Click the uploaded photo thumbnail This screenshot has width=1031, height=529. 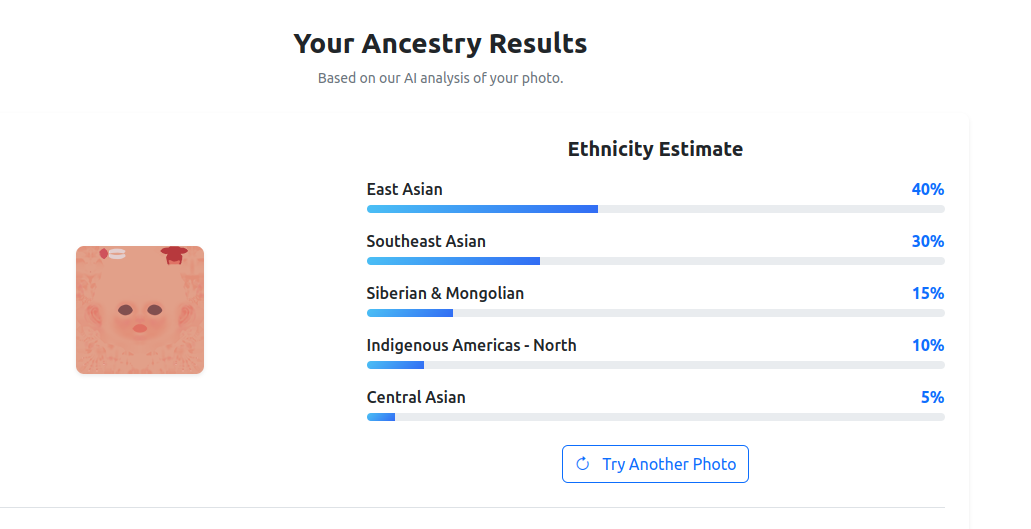point(140,310)
